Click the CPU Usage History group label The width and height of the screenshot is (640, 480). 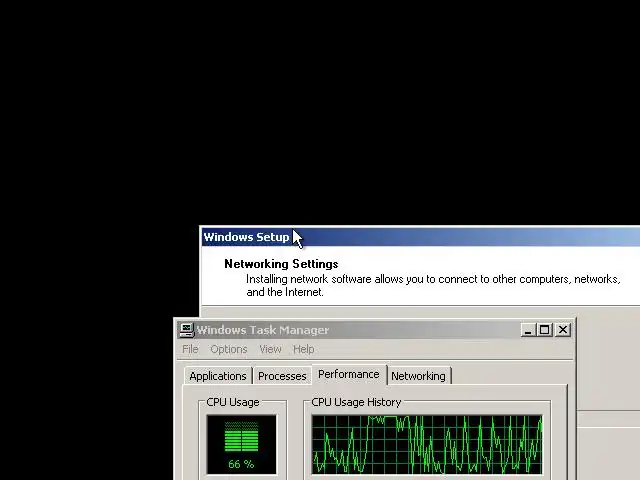(356, 402)
